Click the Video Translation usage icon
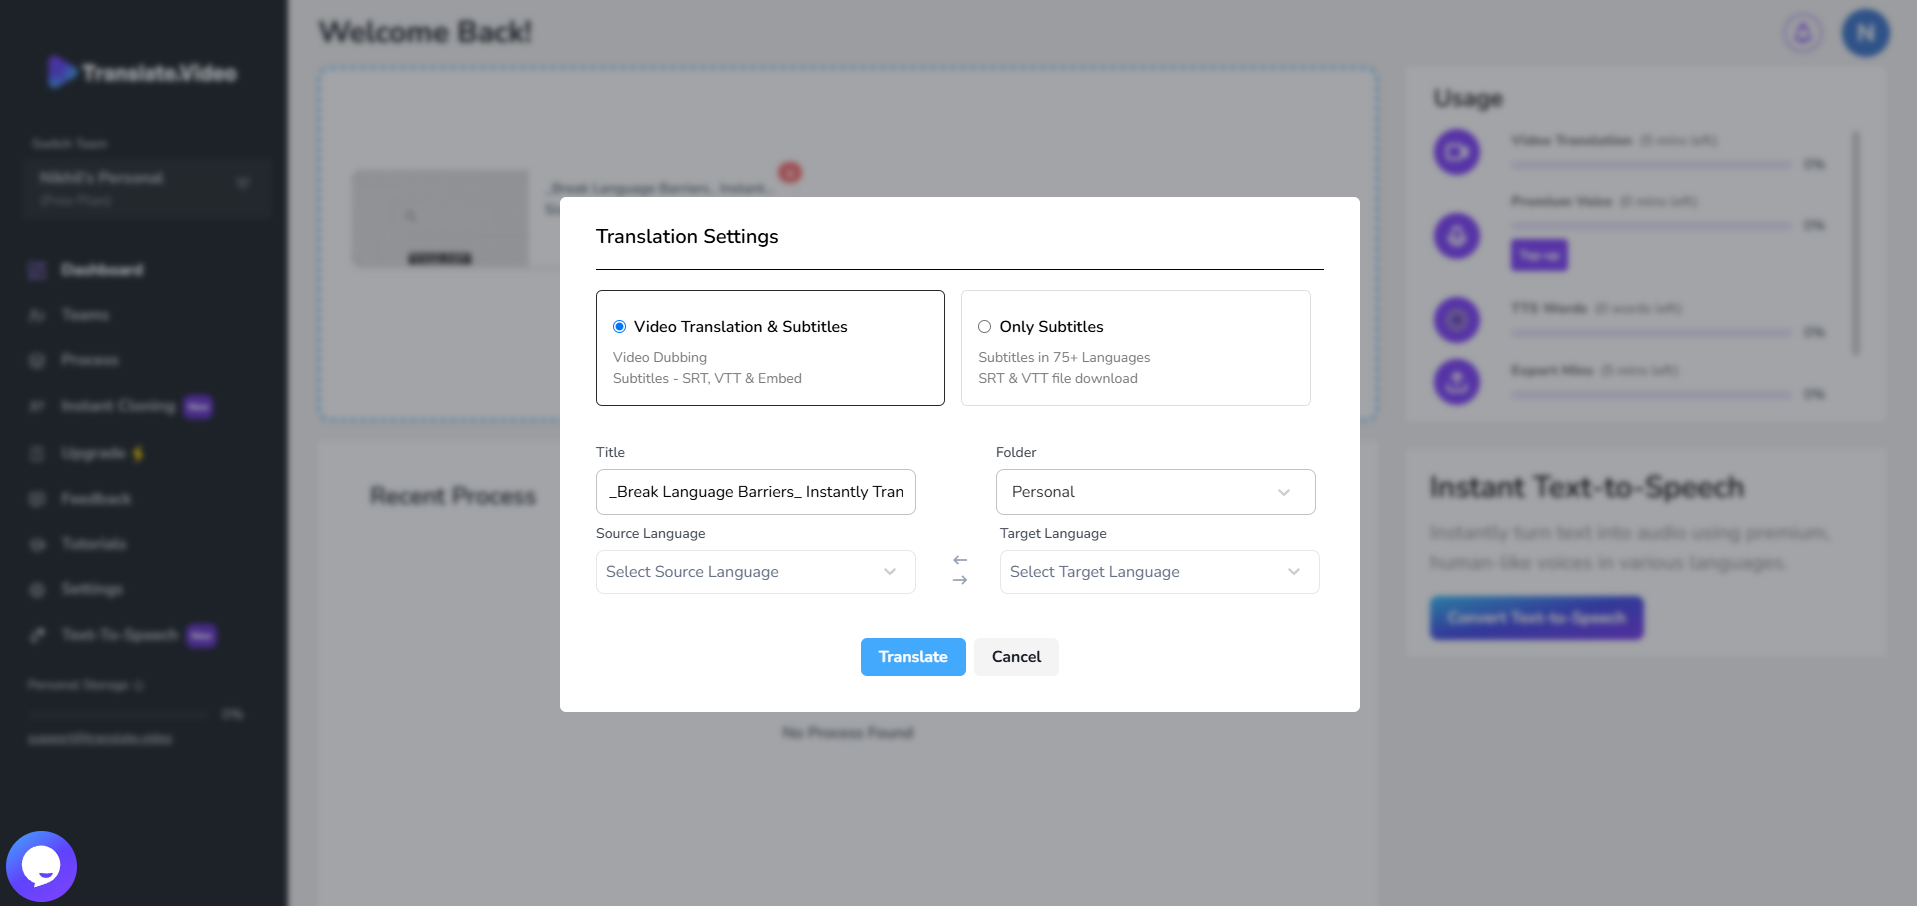This screenshot has height=906, width=1917. coord(1457,153)
